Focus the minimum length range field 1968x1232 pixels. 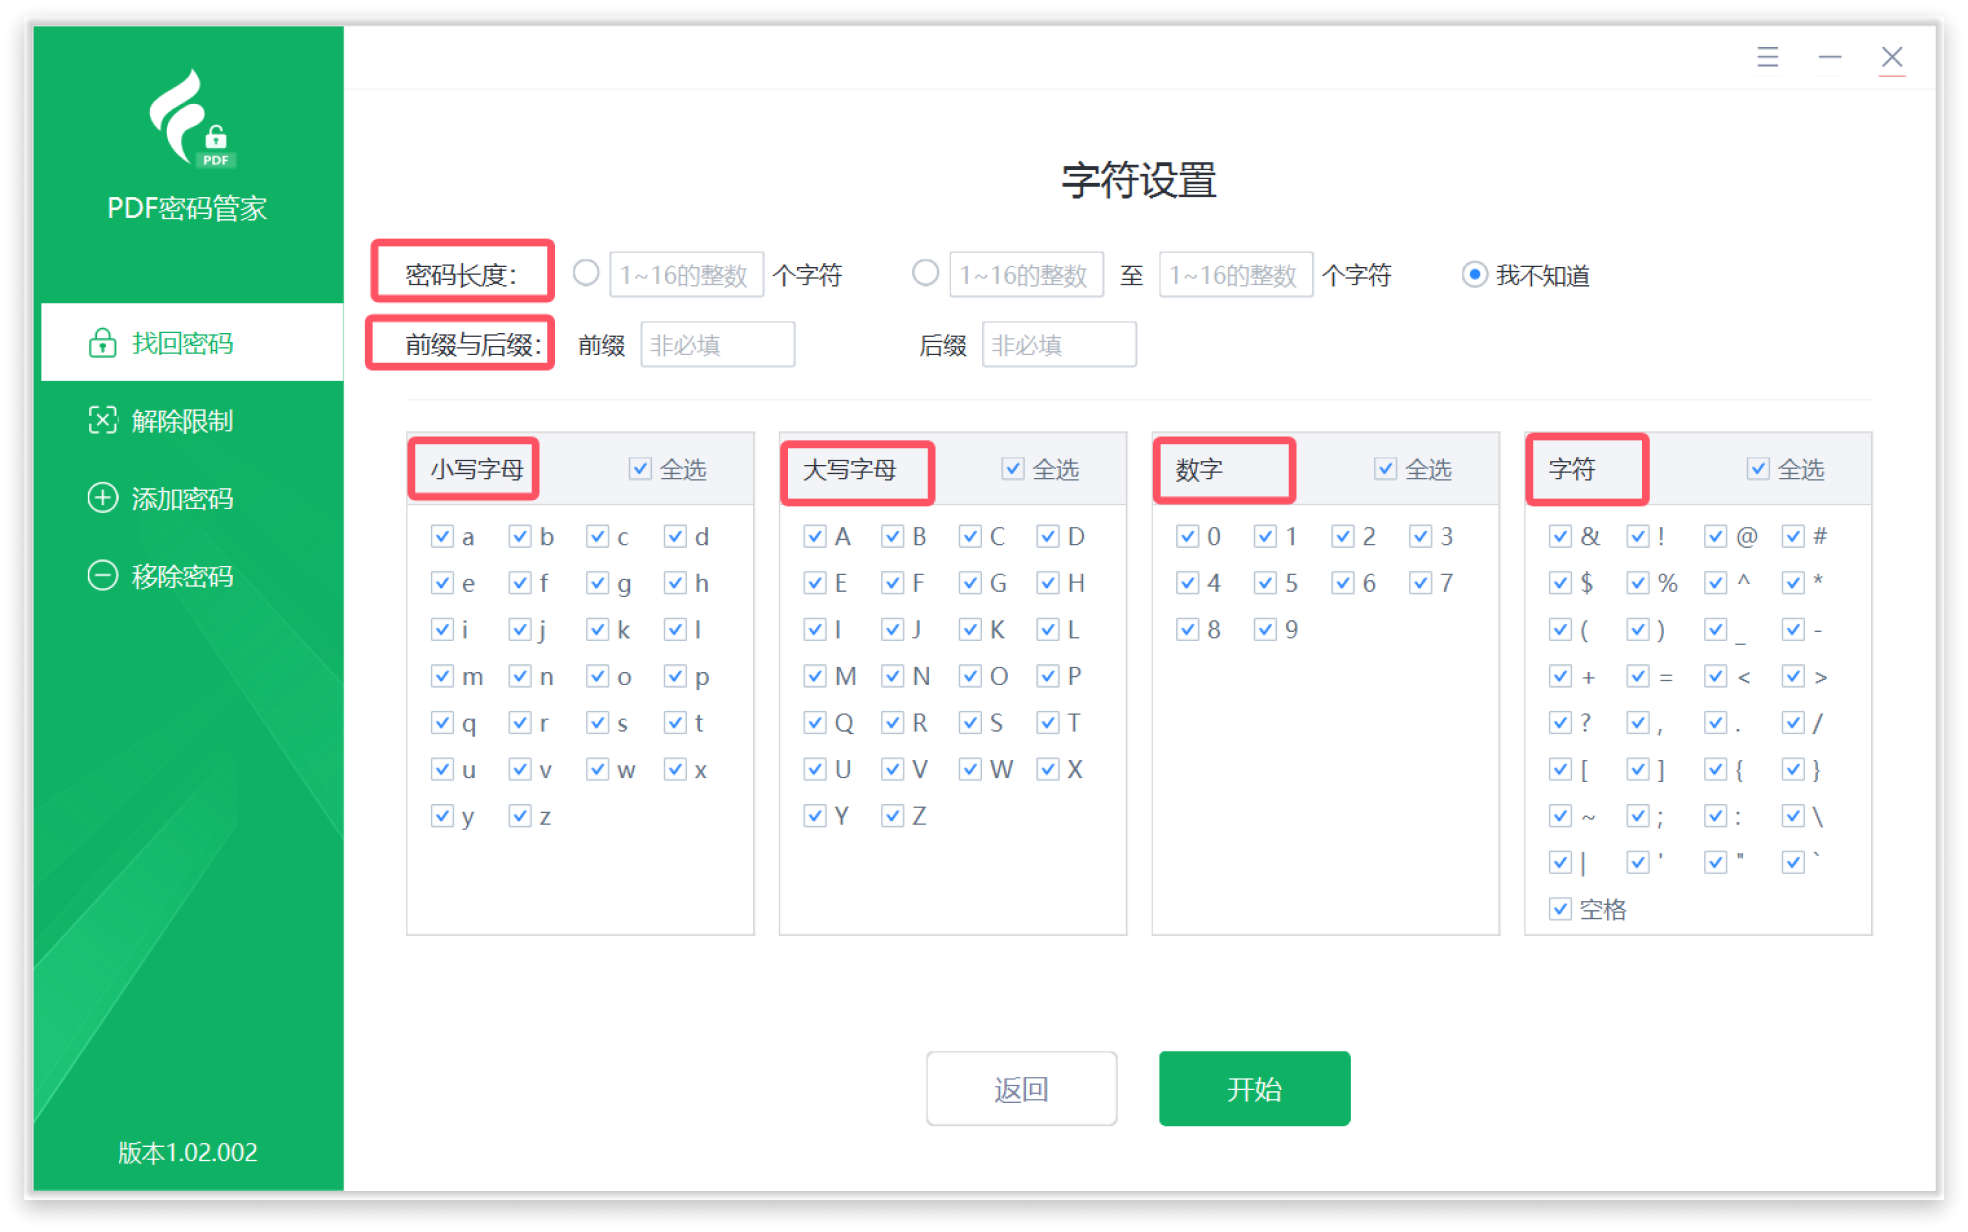coord(1027,274)
